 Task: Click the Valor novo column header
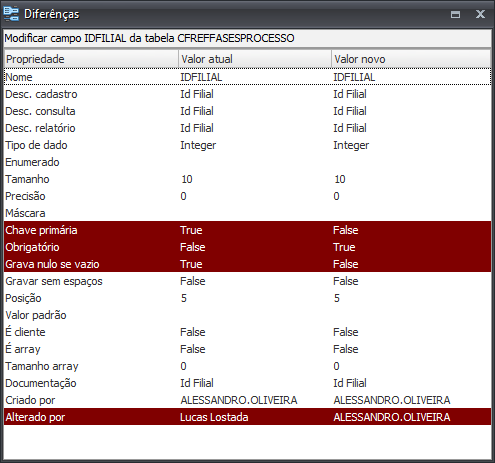(411, 59)
